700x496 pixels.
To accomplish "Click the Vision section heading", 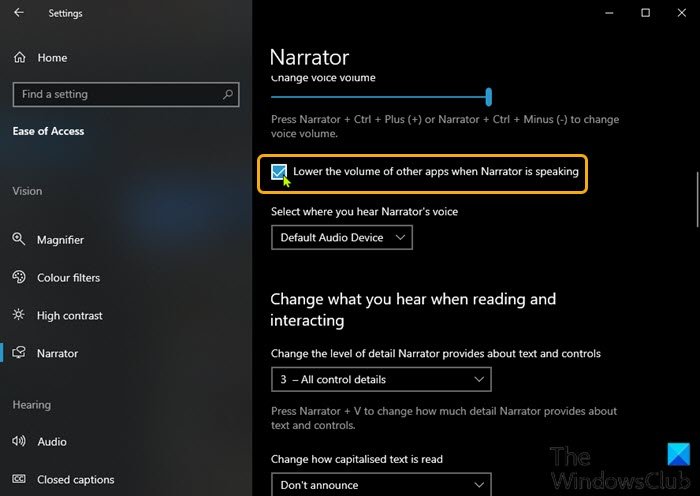I will coord(27,191).
